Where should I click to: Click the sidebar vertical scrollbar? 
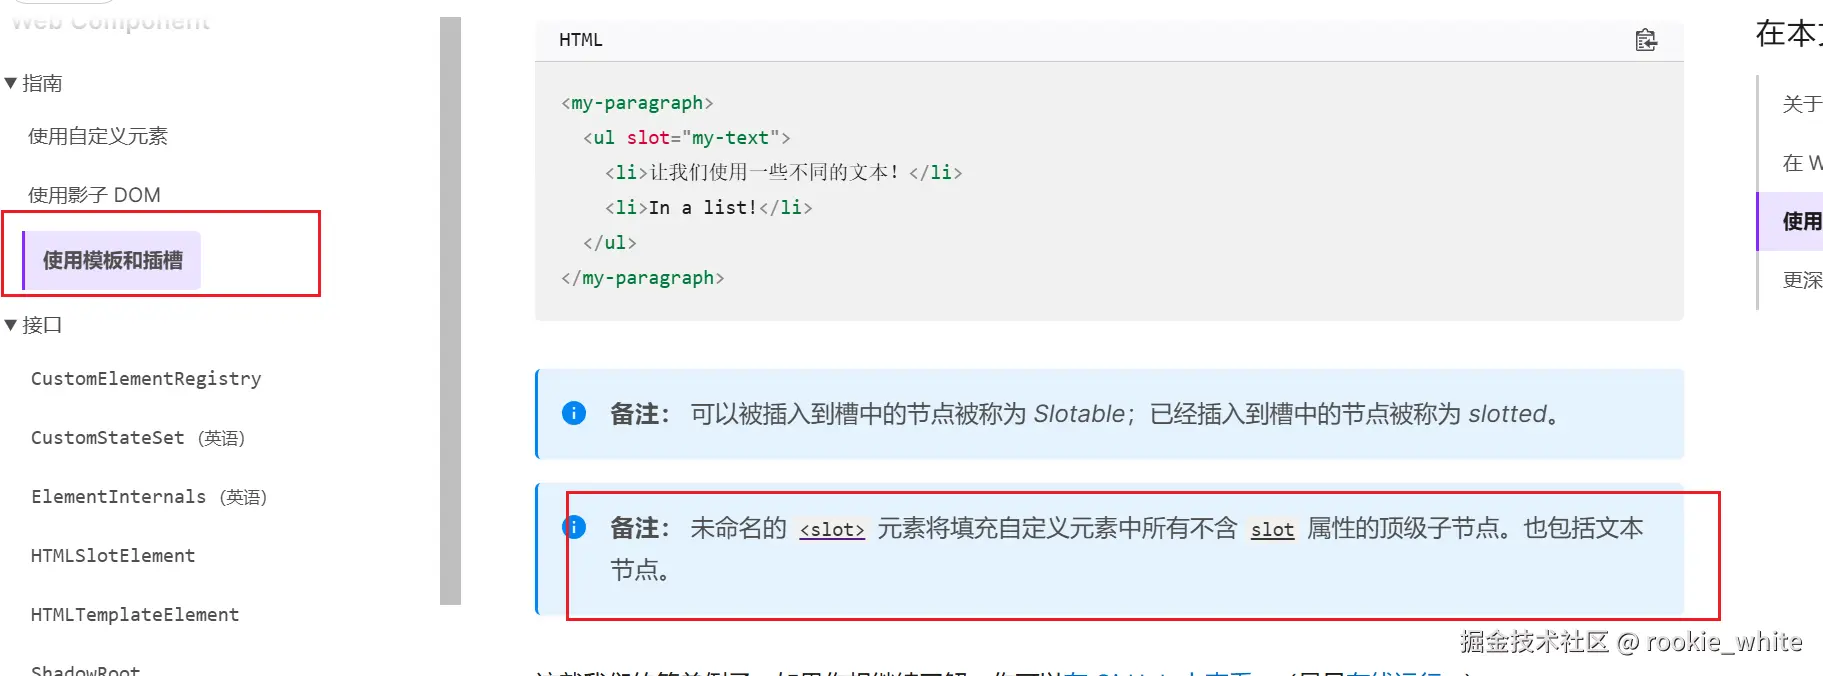[450, 310]
